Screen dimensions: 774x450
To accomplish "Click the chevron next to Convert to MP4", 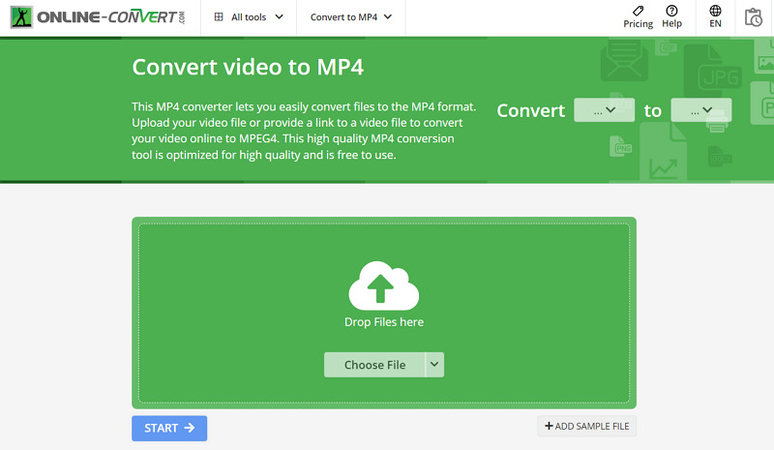I will coord(387,17).
